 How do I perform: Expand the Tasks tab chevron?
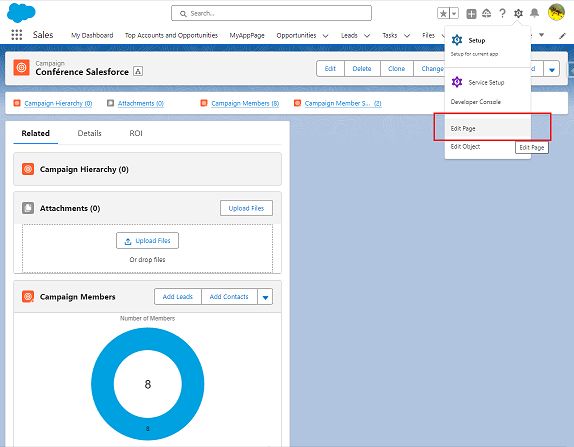pos(407,36)
